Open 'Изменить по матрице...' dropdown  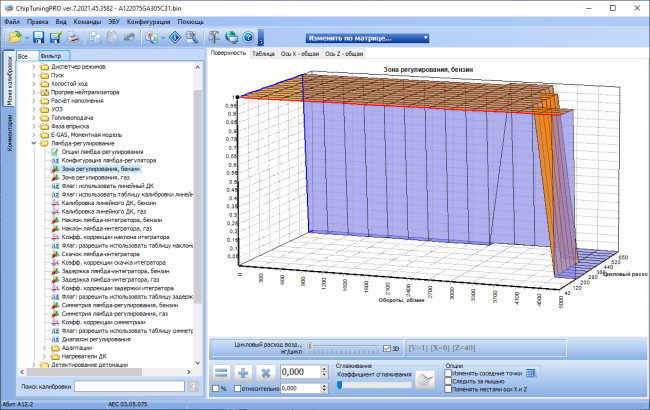coord(367,38)
